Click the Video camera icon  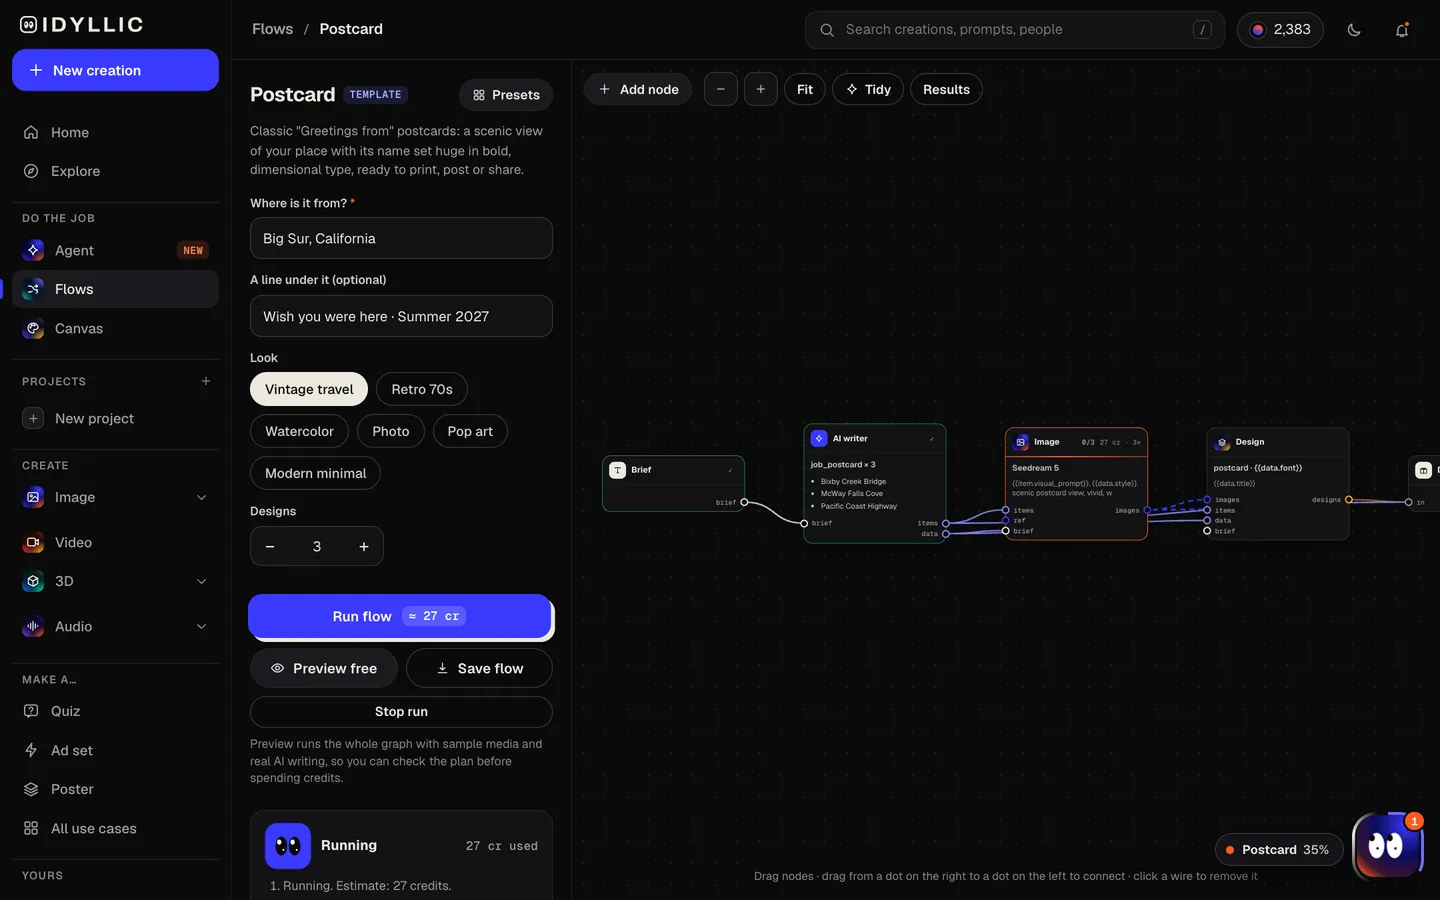click(x=33, y=542)
